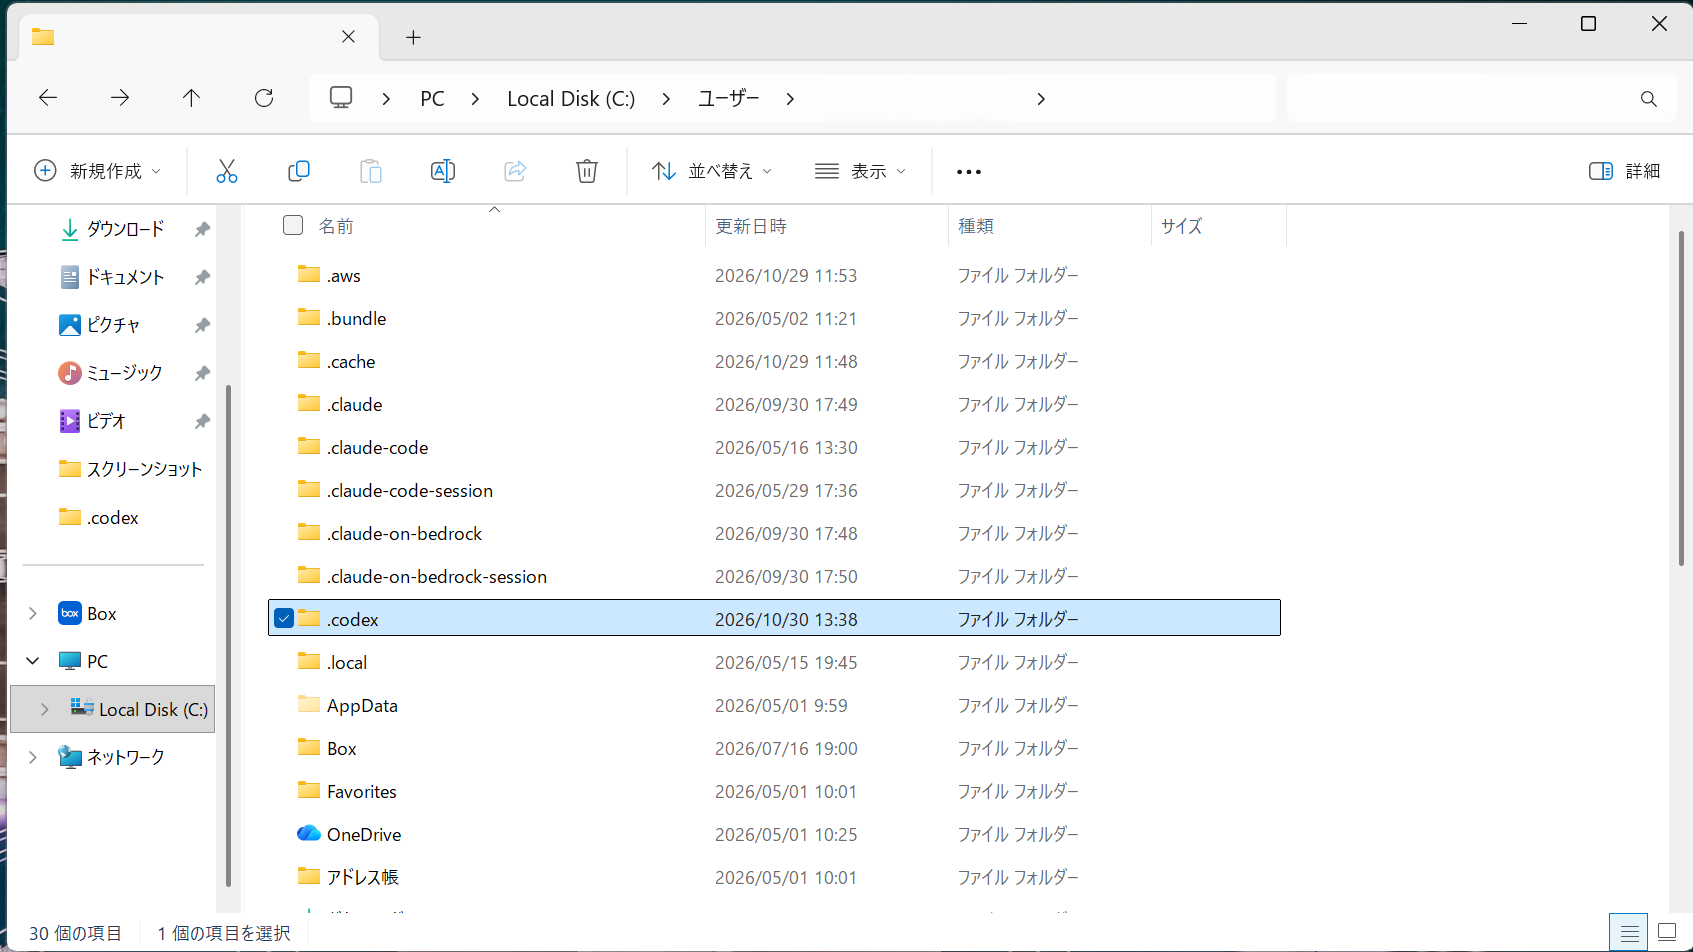Viewport: 1693px width, 952px height.
Task: Click the file list vertical scrollbar
Action: click(x=1681, y=398)
